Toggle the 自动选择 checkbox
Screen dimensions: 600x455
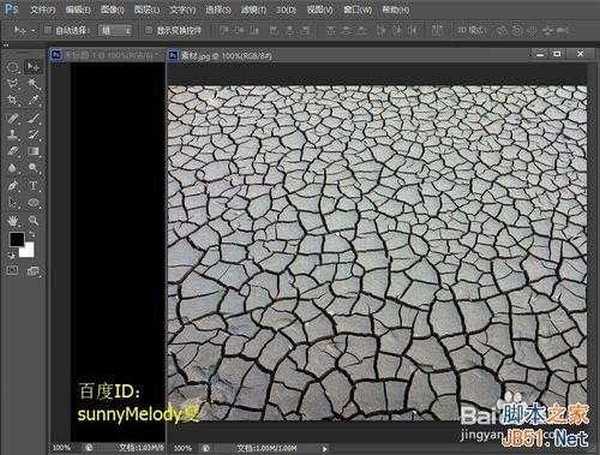[49, 31]
